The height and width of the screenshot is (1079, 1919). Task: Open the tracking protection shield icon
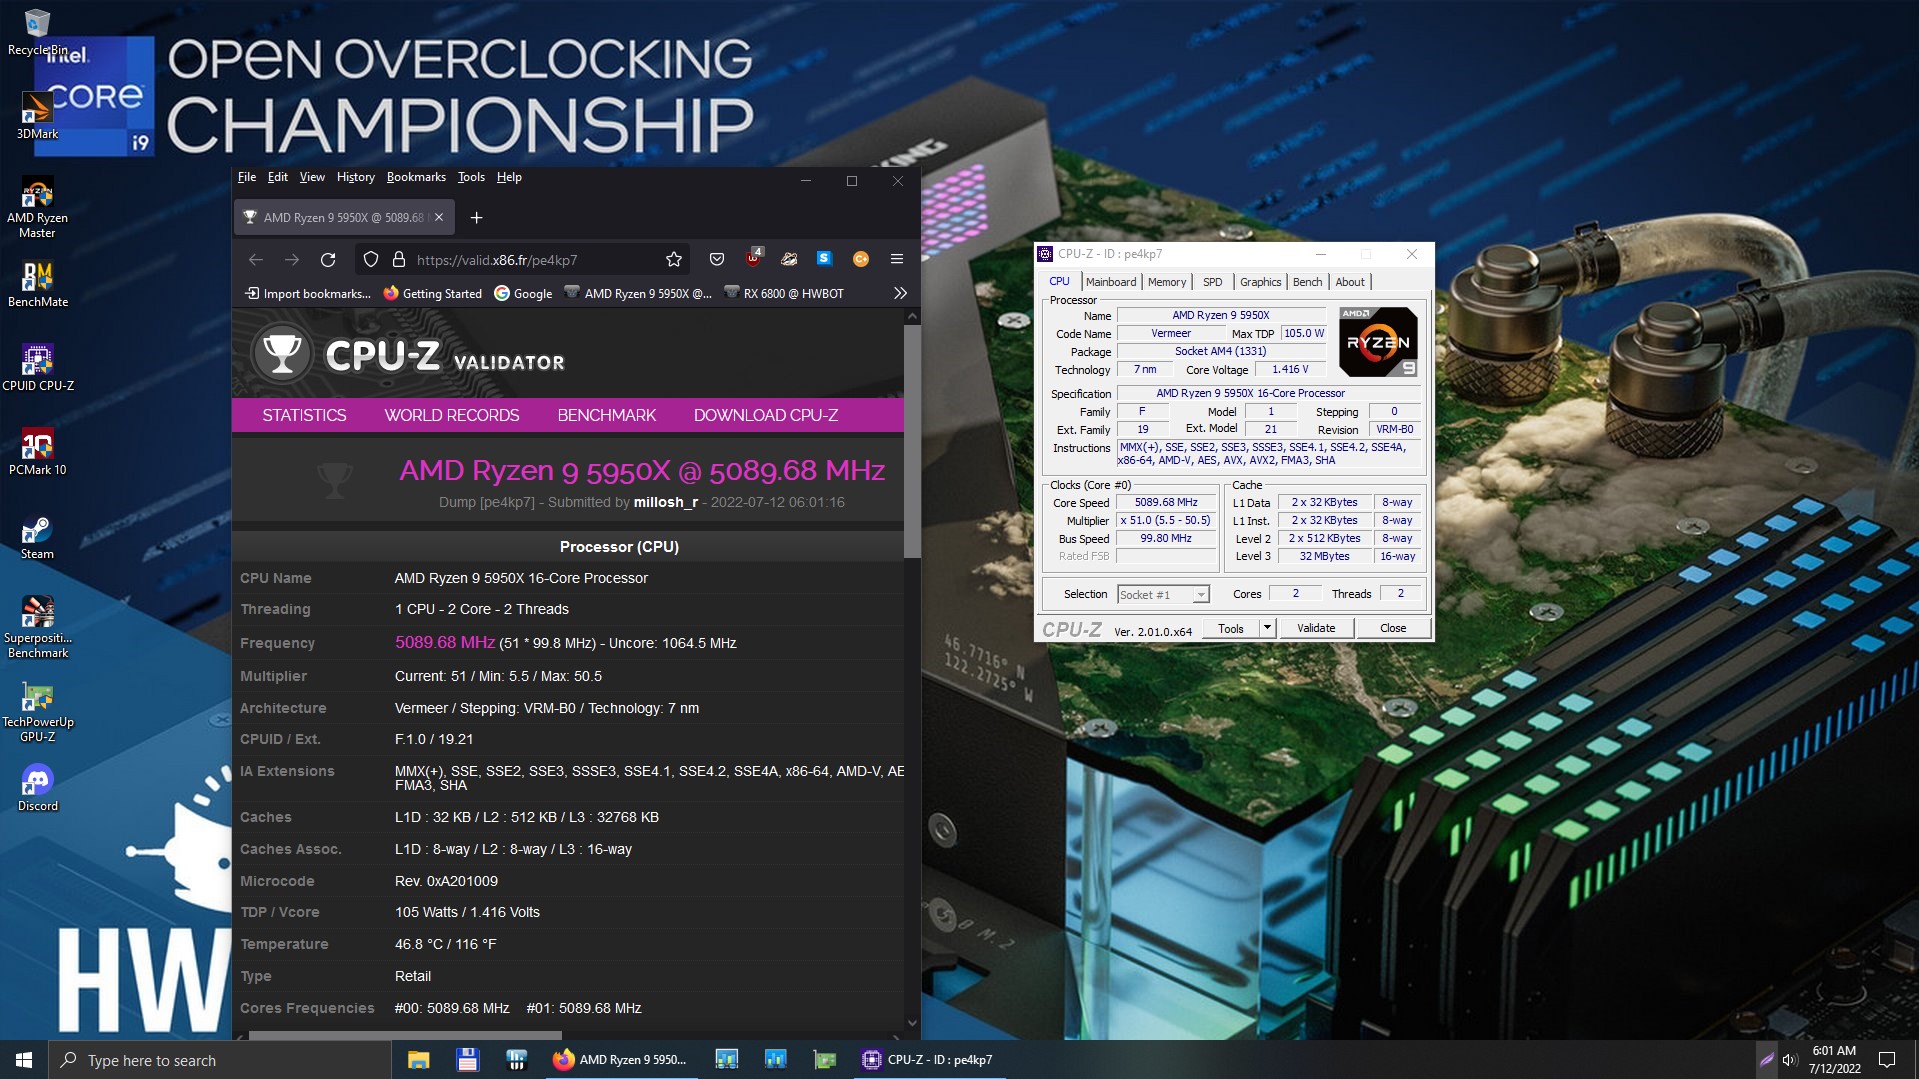371,260
